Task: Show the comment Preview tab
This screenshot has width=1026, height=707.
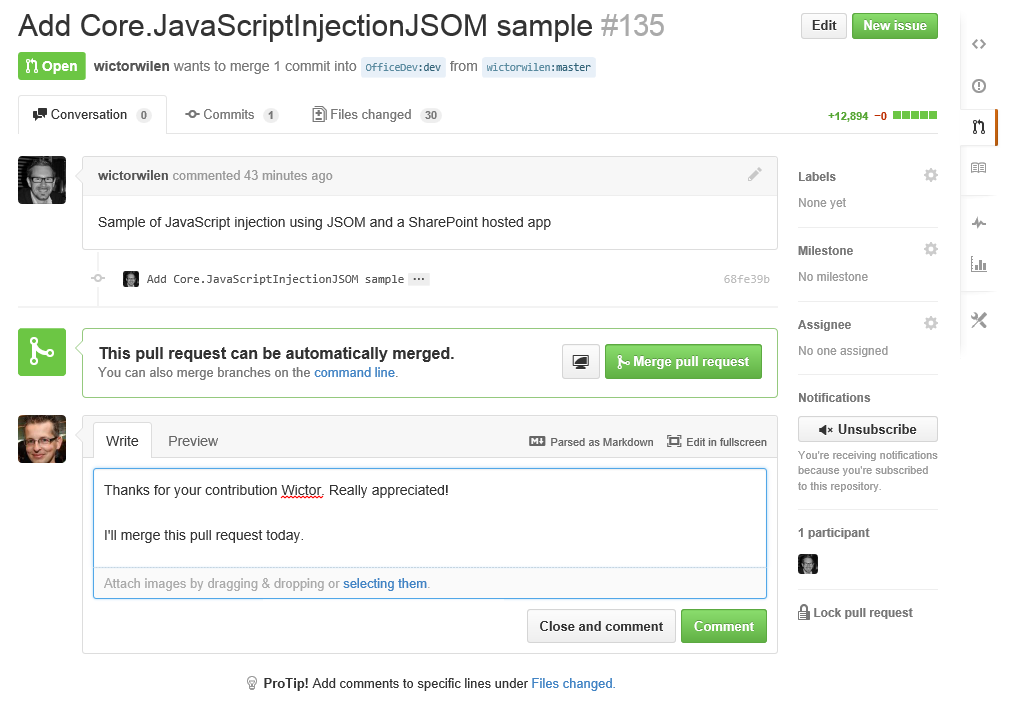Action: [x=193, y=441]
